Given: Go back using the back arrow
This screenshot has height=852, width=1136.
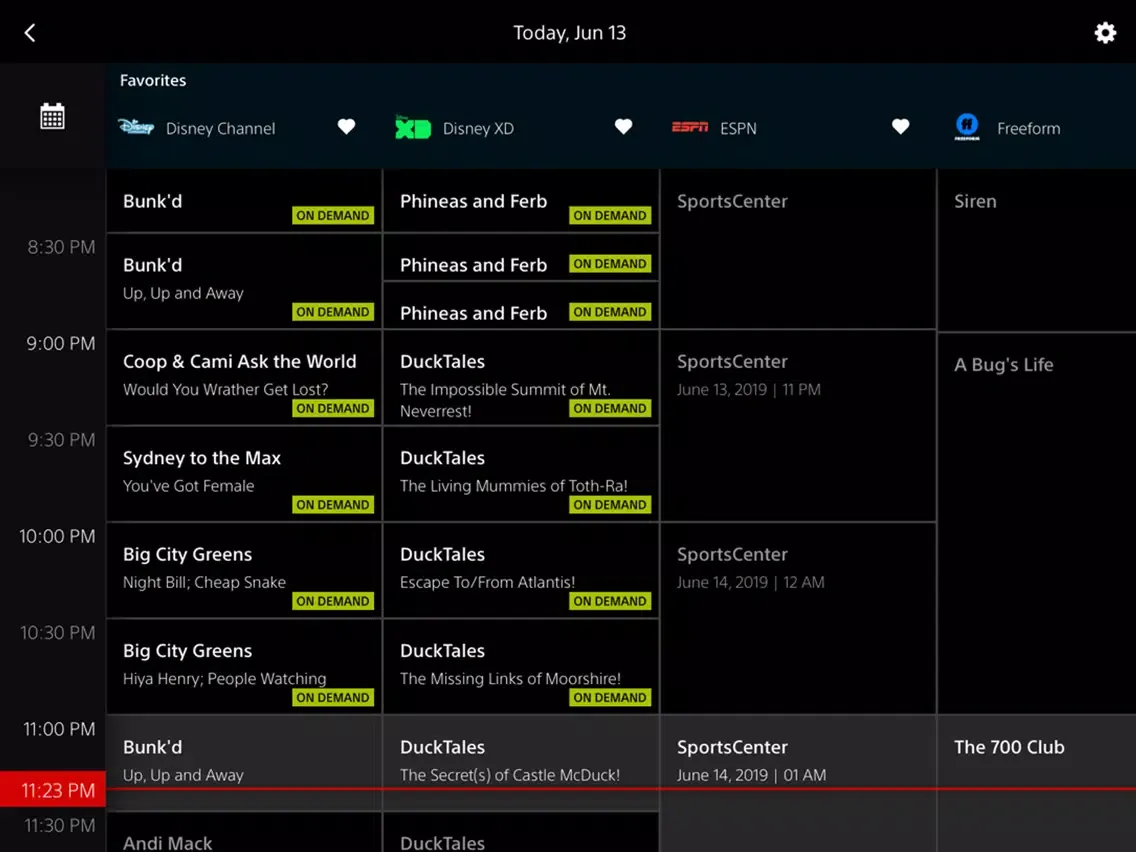Looking at the screenshot, I should pyautogui.click(x=30, y=33).
